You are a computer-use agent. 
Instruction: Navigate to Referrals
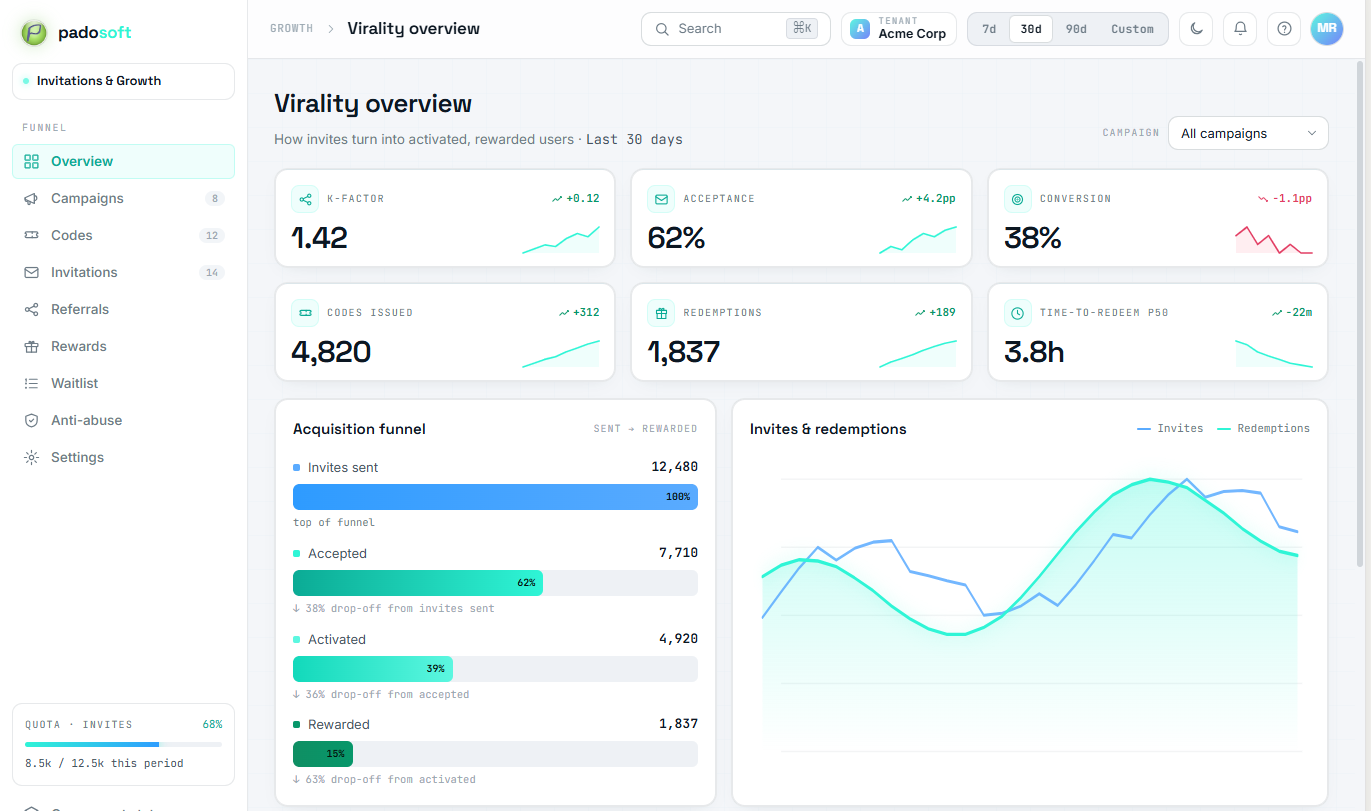(x=123, y=309)
